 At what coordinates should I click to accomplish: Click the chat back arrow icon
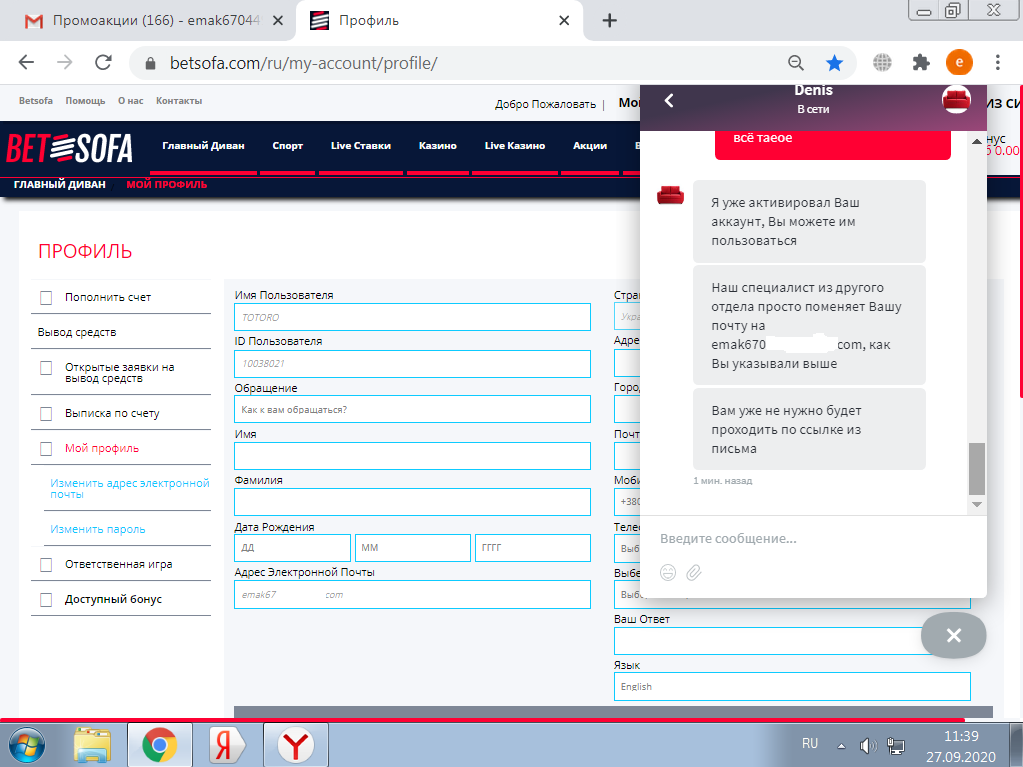(669, 100)
